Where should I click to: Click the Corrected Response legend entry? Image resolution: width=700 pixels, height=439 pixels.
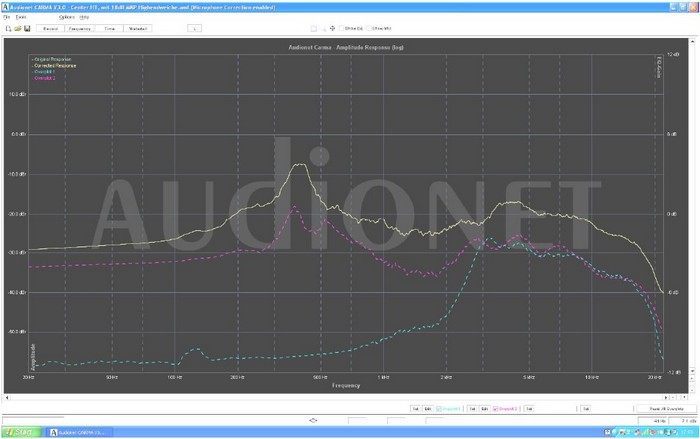(x=54, y=65)
